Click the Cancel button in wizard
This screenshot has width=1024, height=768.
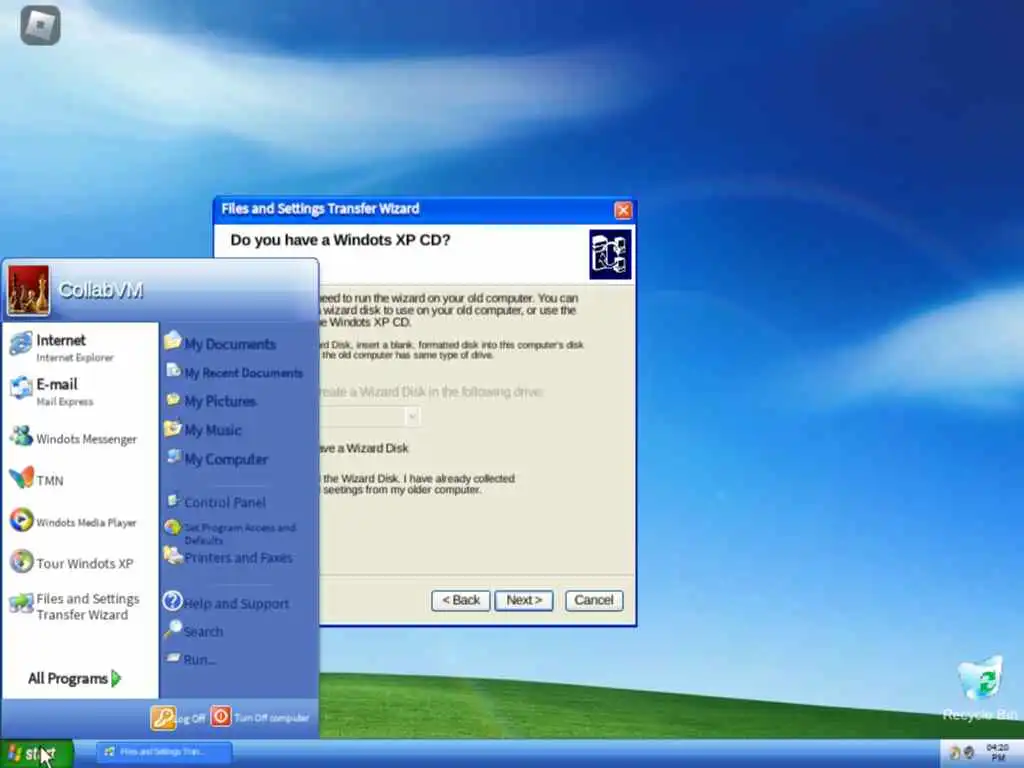click(x=594, y=600)
